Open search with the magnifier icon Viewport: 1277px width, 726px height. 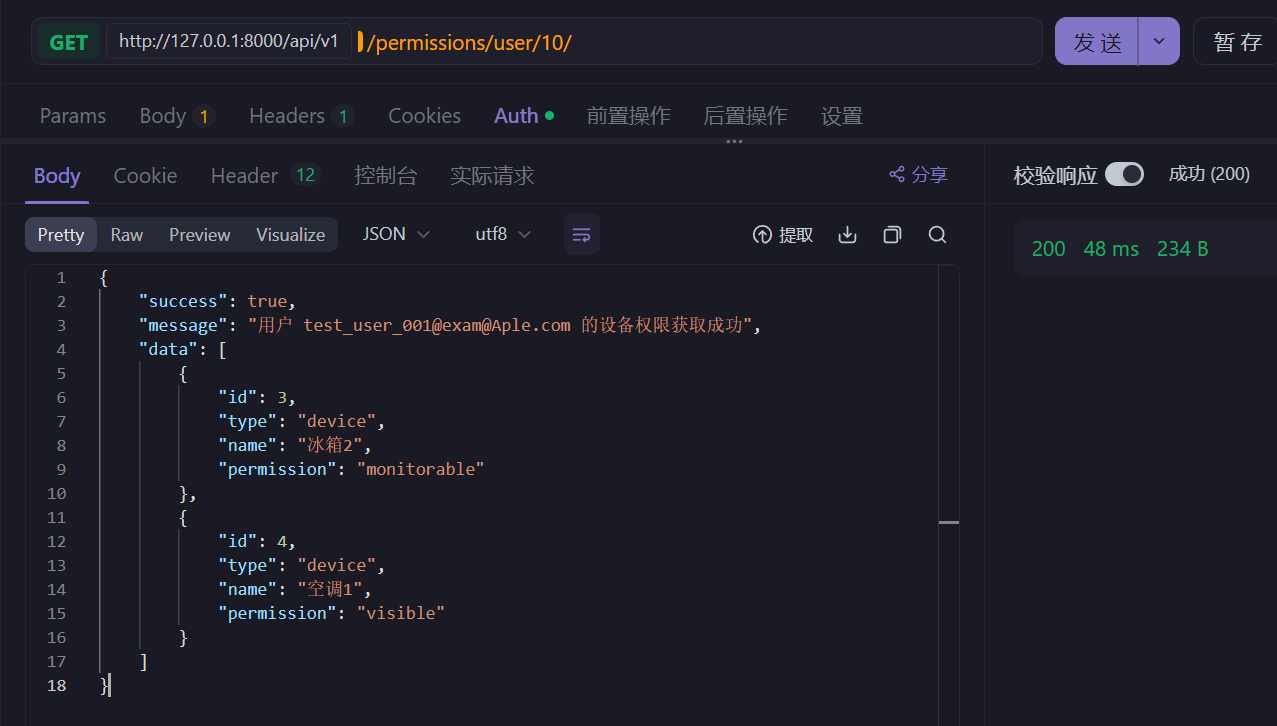937,235
